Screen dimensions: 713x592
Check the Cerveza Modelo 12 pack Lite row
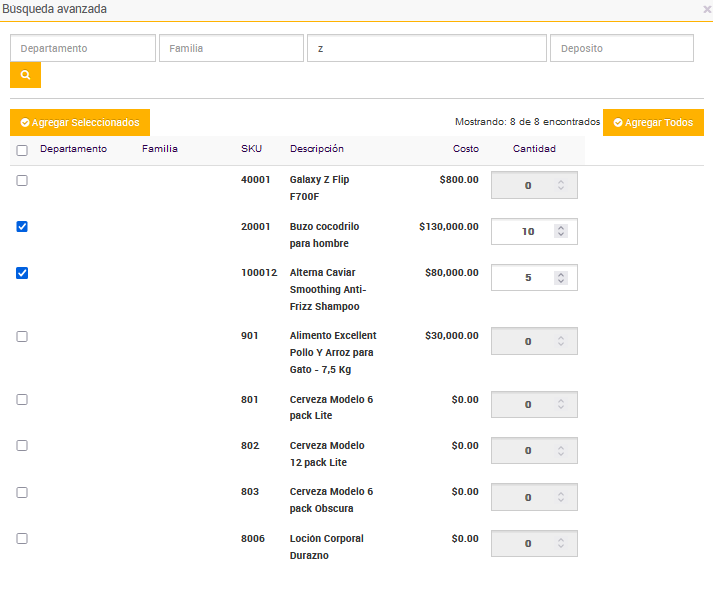pyautogui.click(x=22, y=446)
